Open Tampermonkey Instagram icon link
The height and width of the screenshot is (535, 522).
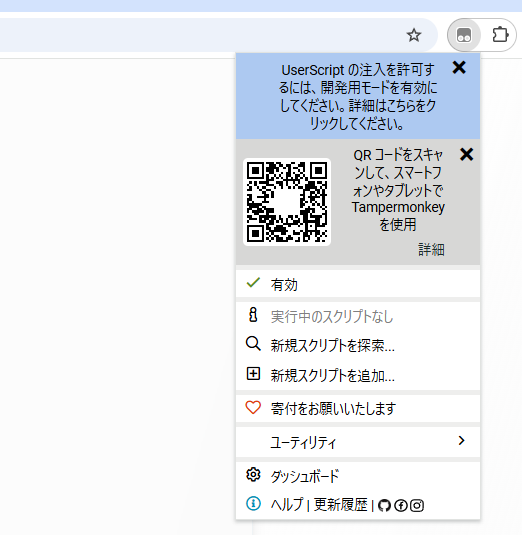click(x=417, y=505)
